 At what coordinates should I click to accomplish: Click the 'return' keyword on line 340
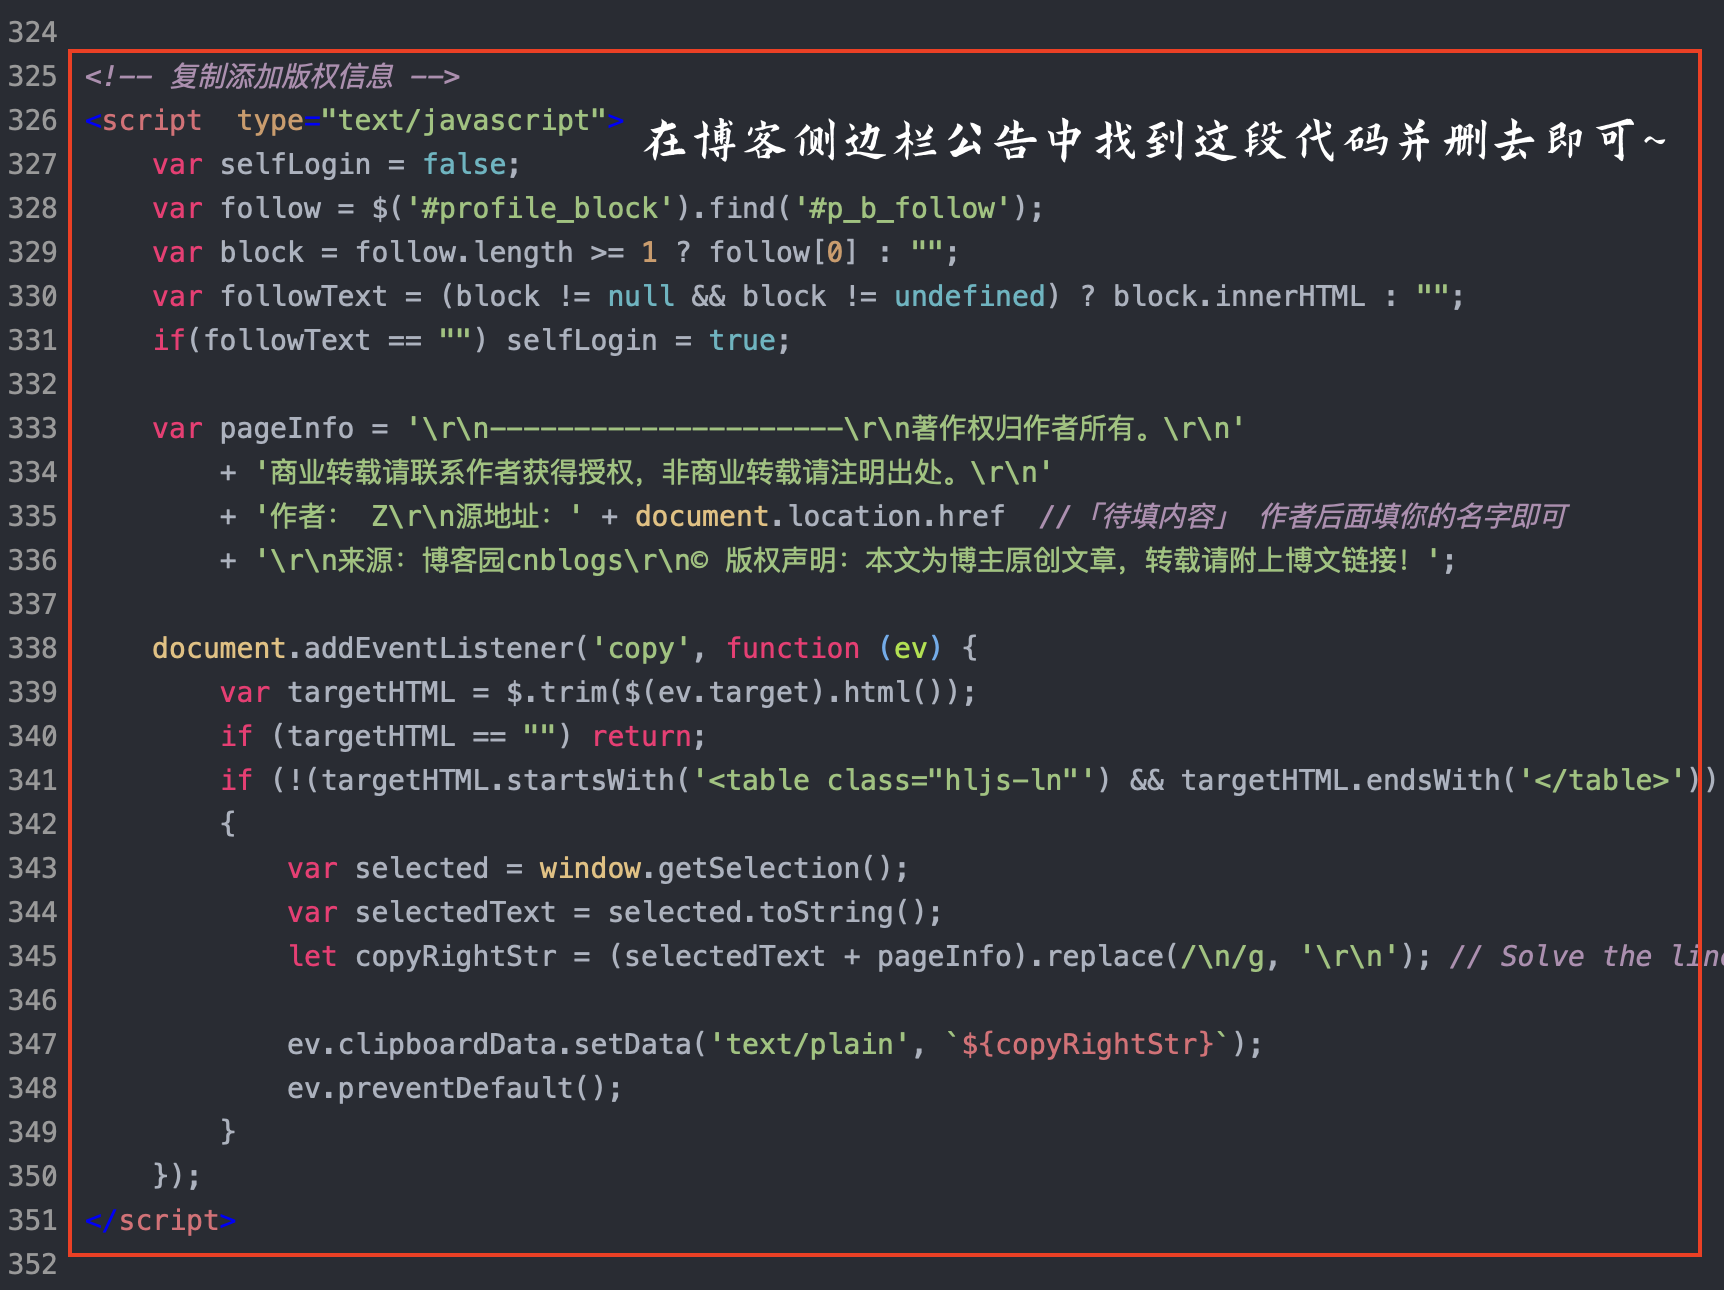click(x=641, y=736)
